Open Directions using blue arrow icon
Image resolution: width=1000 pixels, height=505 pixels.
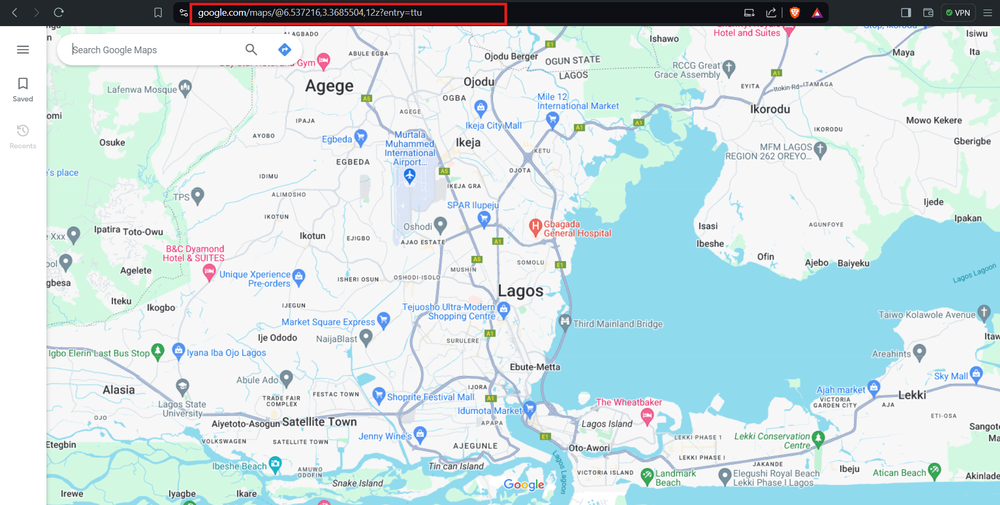[284, 50]
